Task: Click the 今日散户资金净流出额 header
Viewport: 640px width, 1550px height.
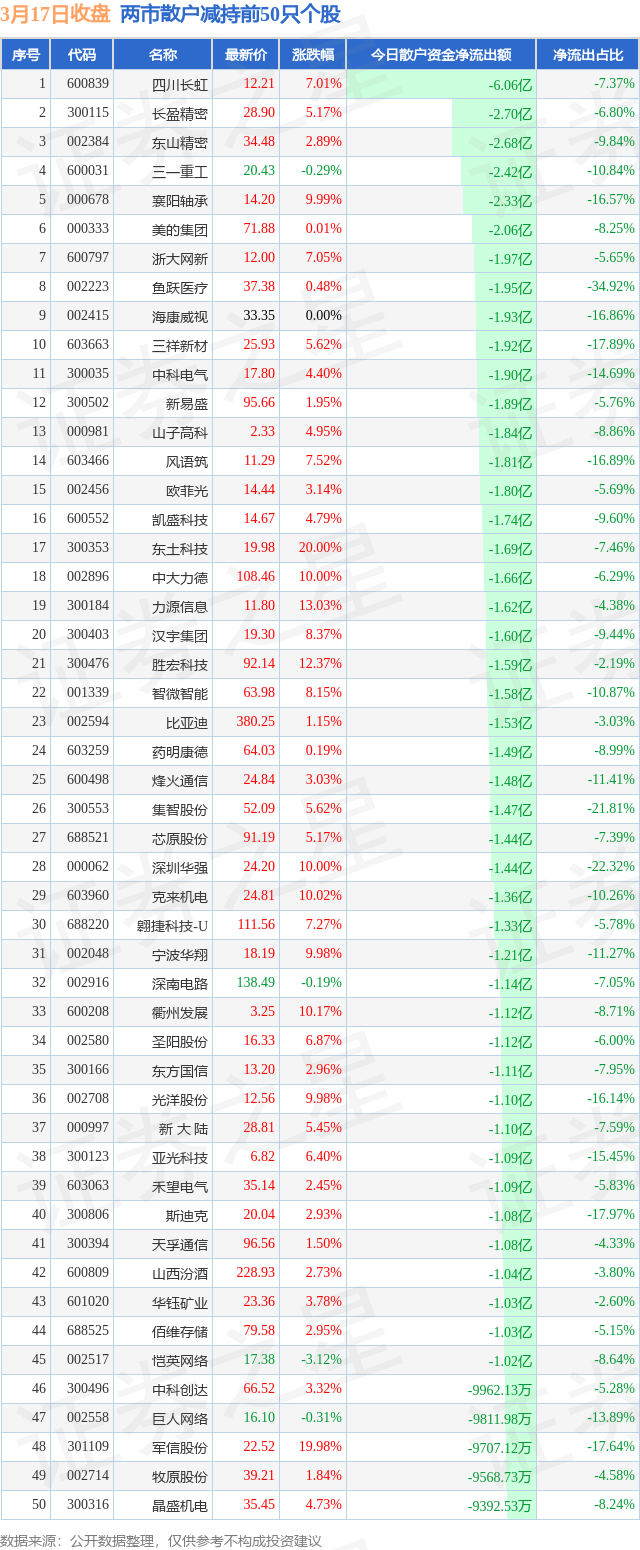Action: point(441,55)
